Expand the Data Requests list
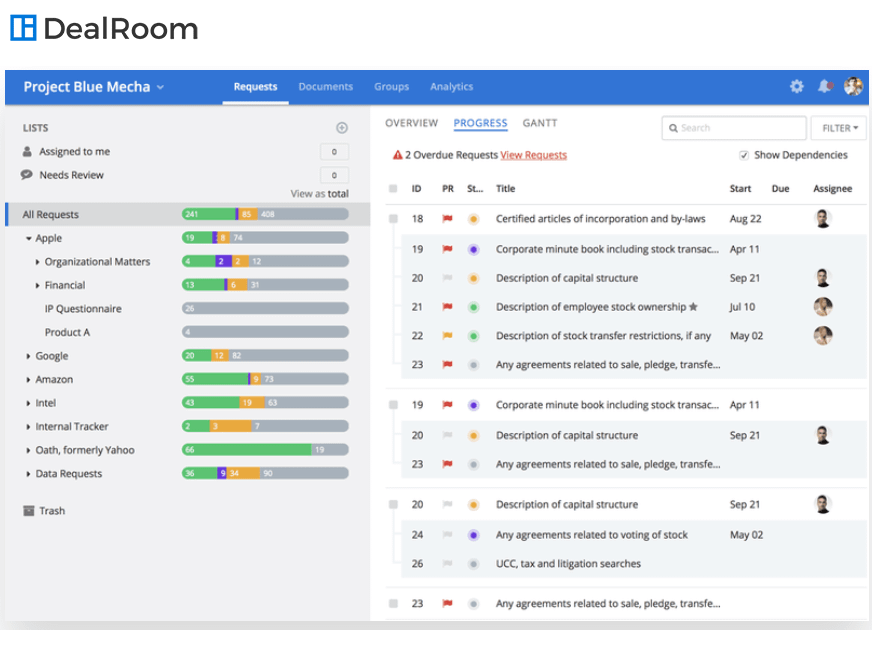Screen dimensions: 872x650 click(x=28, y=474)
